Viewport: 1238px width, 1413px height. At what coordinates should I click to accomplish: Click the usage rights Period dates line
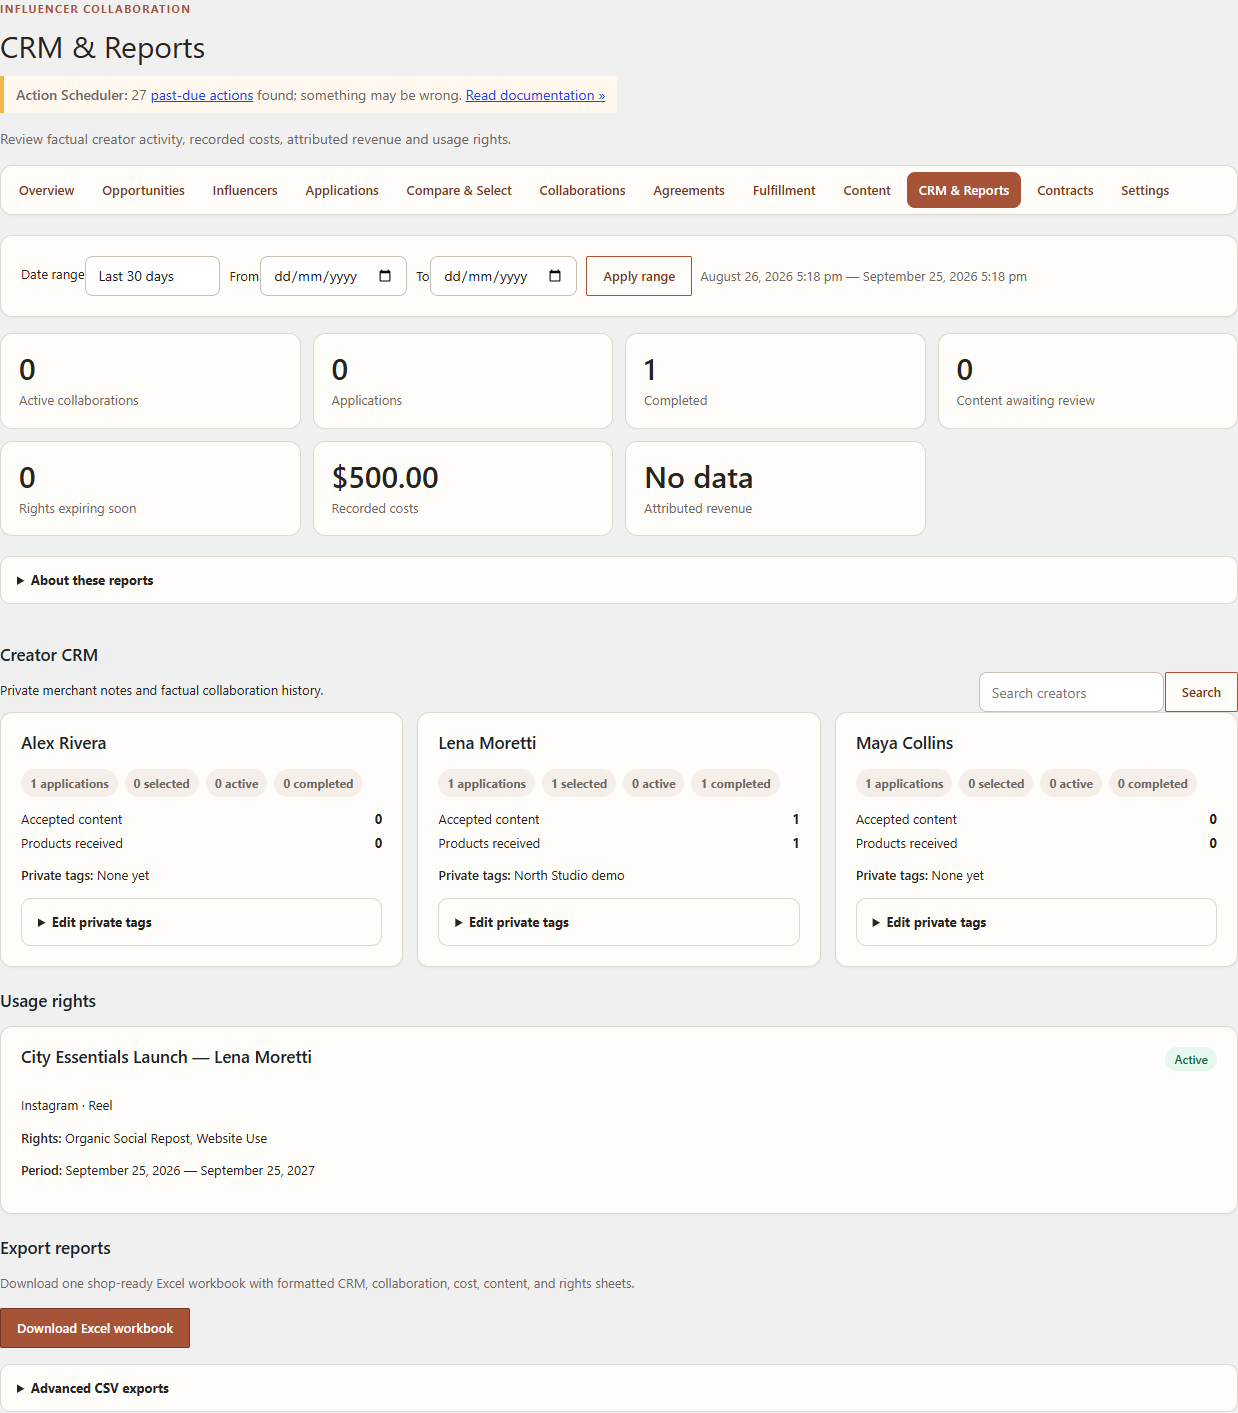(x=168, y=1170)
